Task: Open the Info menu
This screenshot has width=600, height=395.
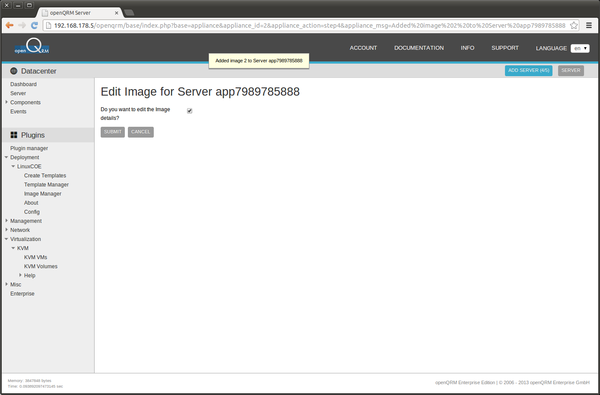Action: click(467, 48)
